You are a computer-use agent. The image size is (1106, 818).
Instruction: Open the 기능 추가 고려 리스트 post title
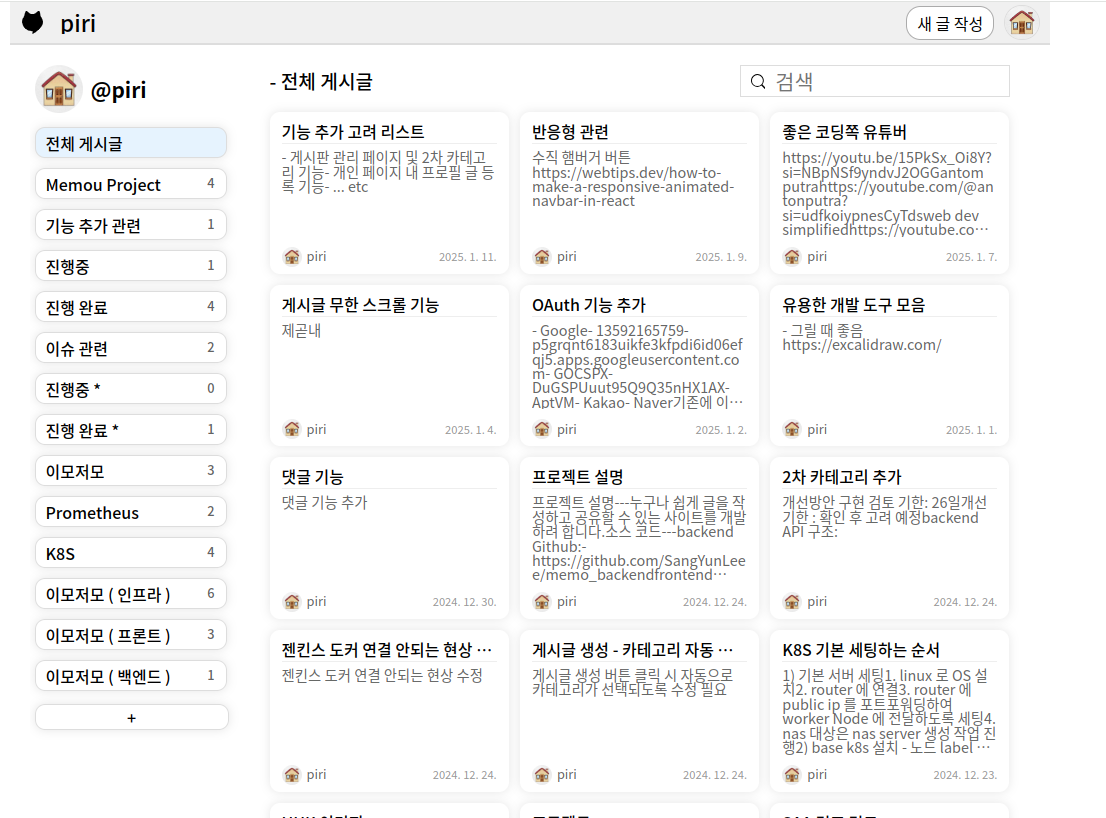pos(353,132)
